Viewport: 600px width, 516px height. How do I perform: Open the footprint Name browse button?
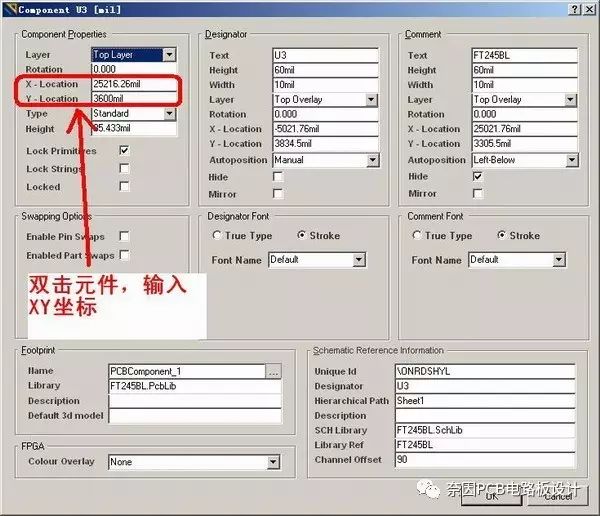[273, 371]
